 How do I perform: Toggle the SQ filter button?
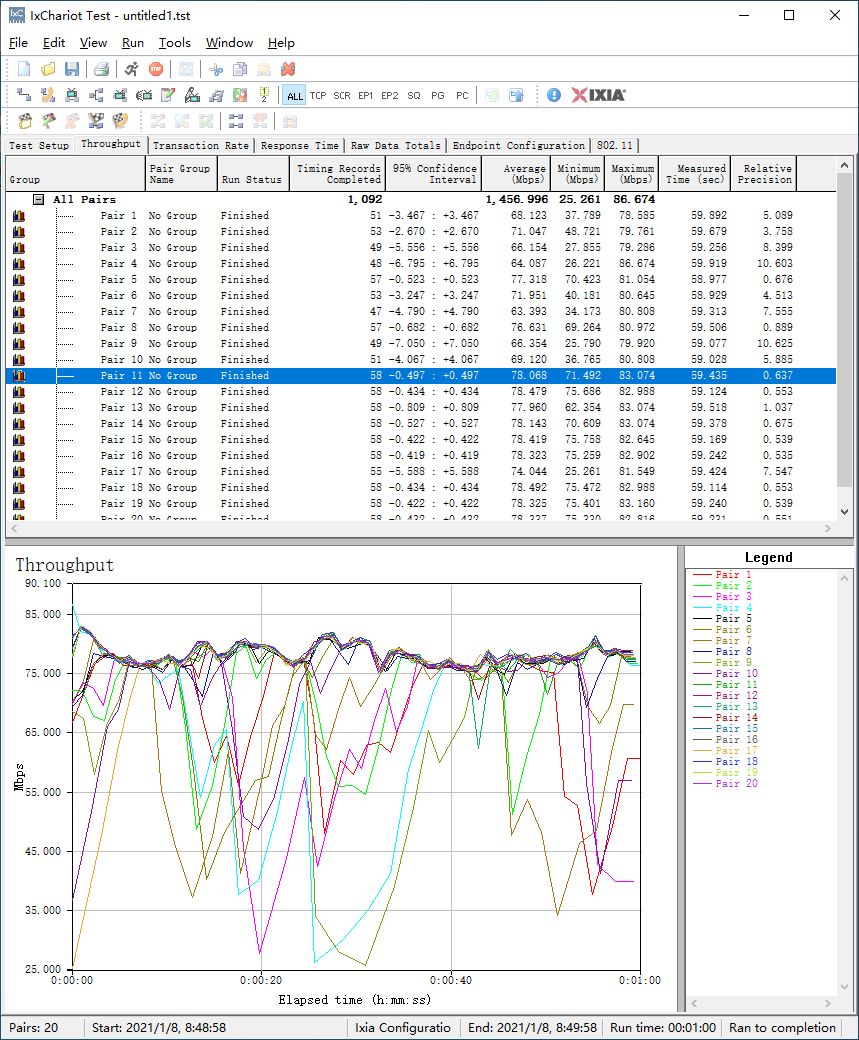[413, 96]
